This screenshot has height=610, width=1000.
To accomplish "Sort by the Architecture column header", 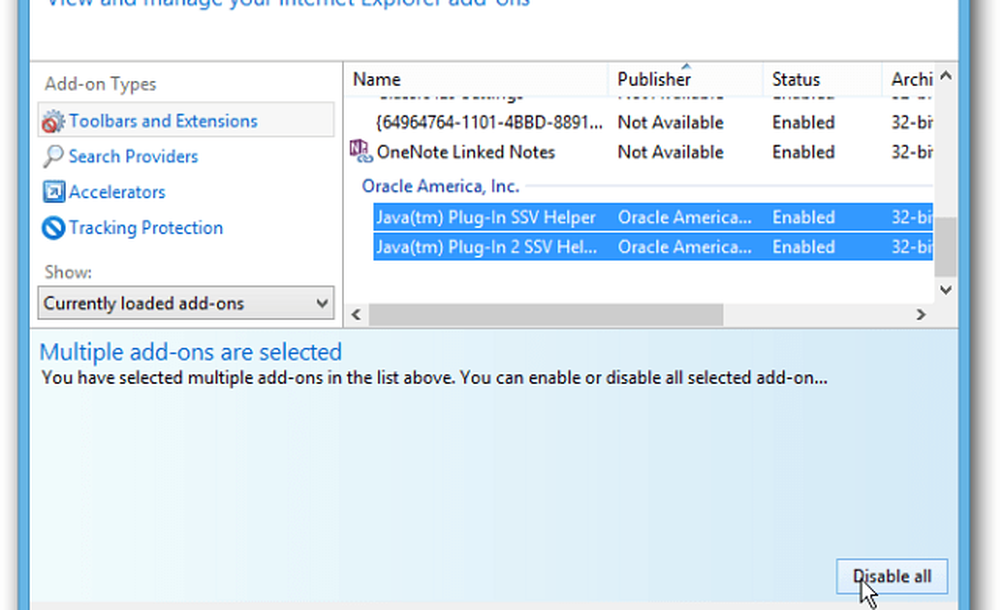I will (908, 79).
